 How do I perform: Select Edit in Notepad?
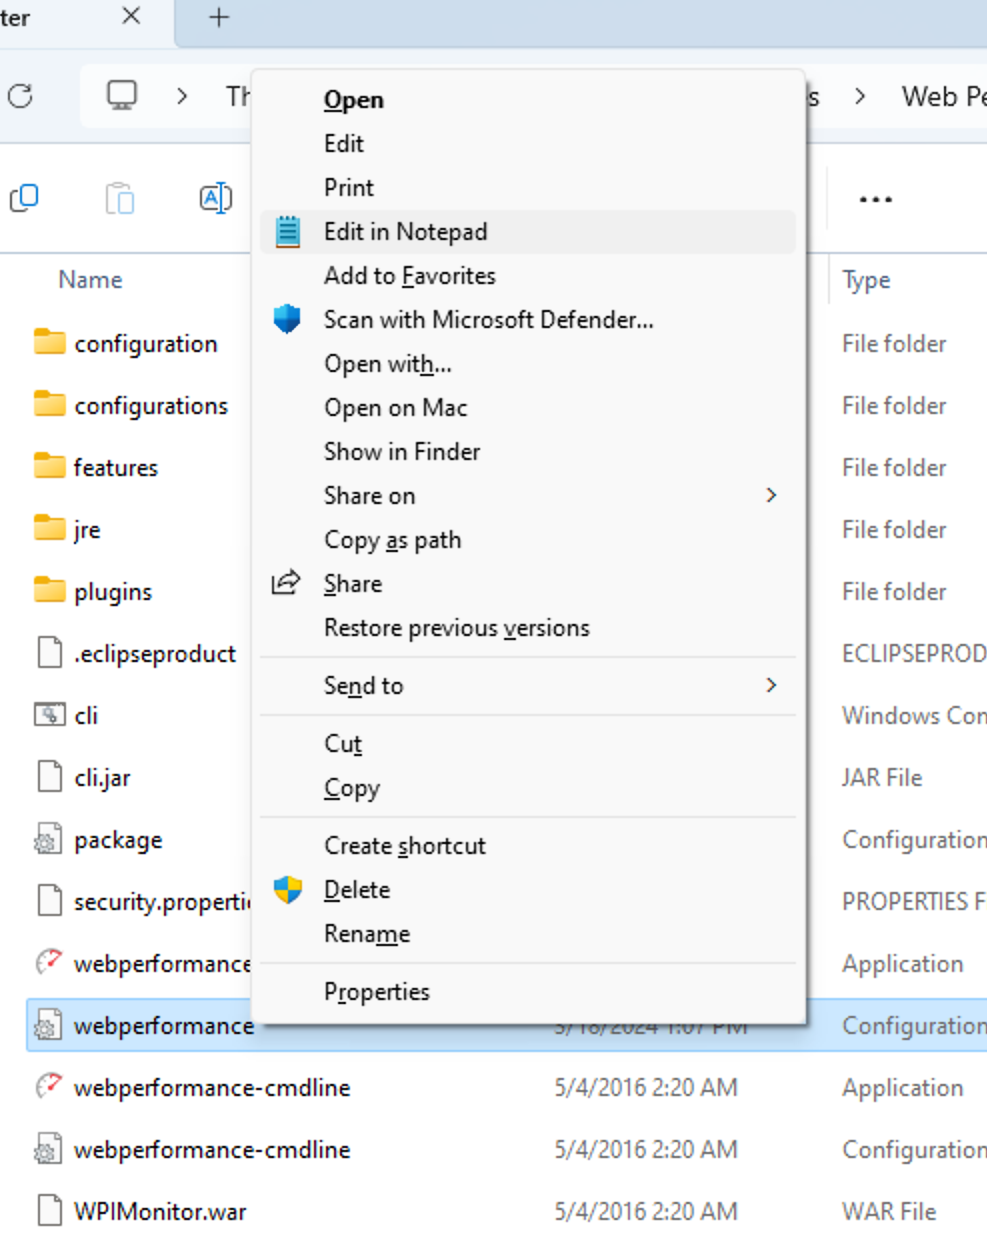(528, 232)
